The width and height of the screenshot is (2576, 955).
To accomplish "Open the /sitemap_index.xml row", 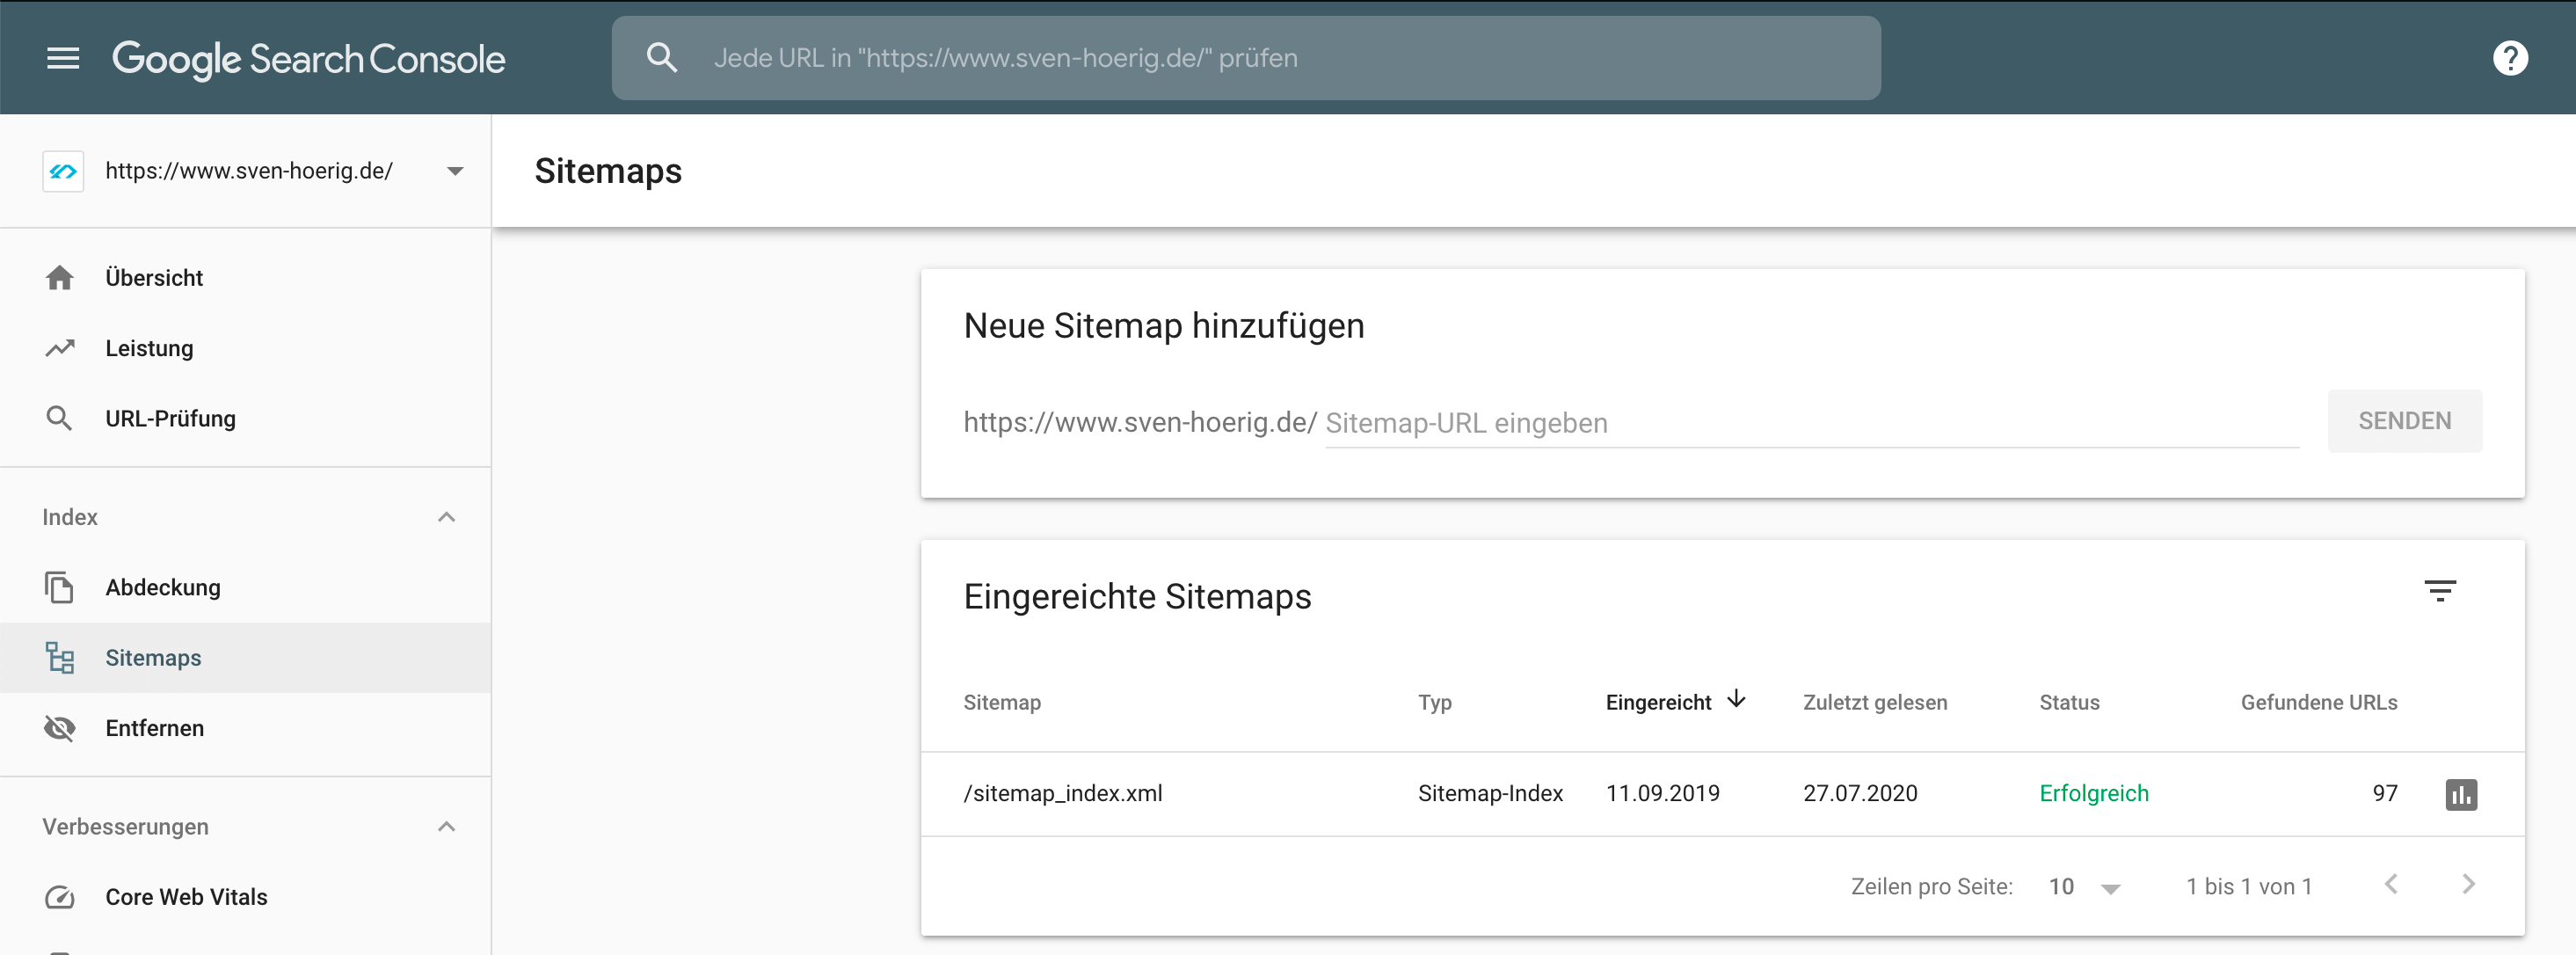I will [x=1722, y=794].
